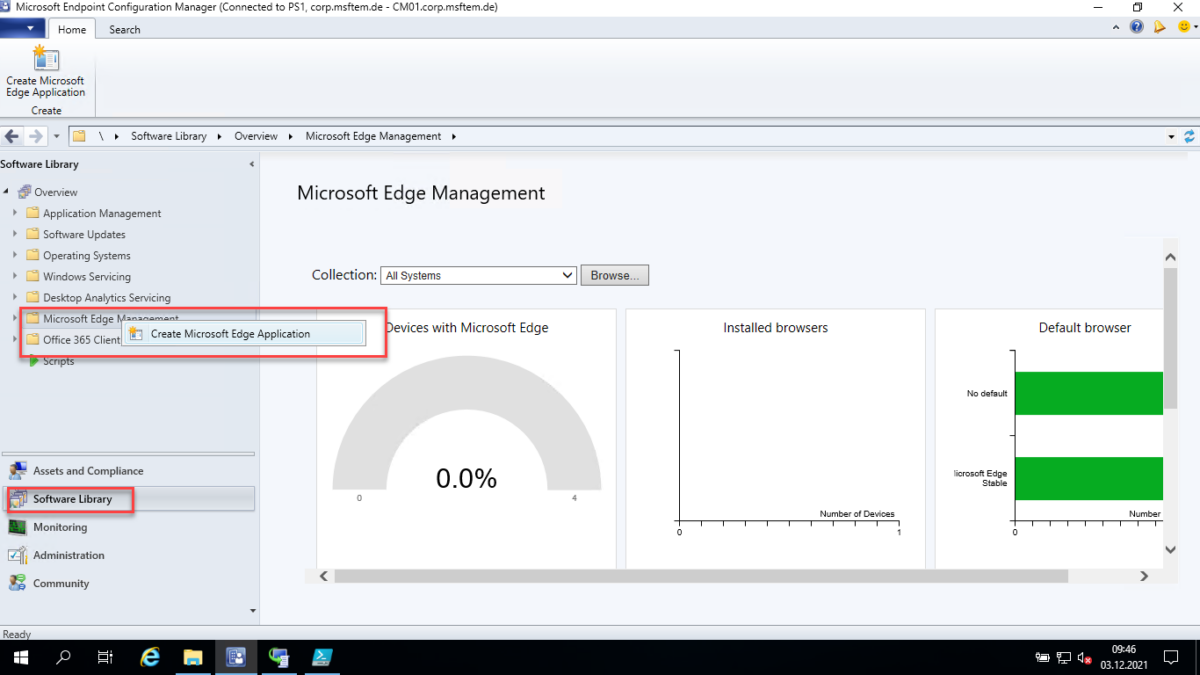Click the Help question mark button
This screenshot has width=1200, height=675.
coord(1136,26)
